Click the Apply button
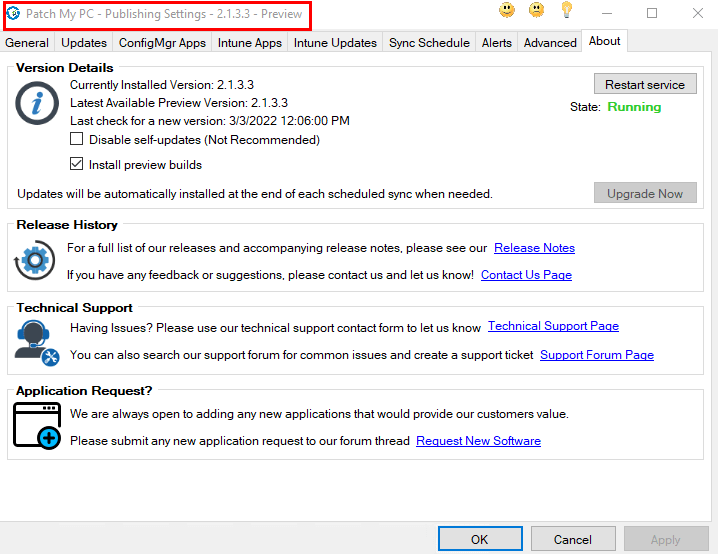This screenshot has width=718, height=554. point(666,539)
